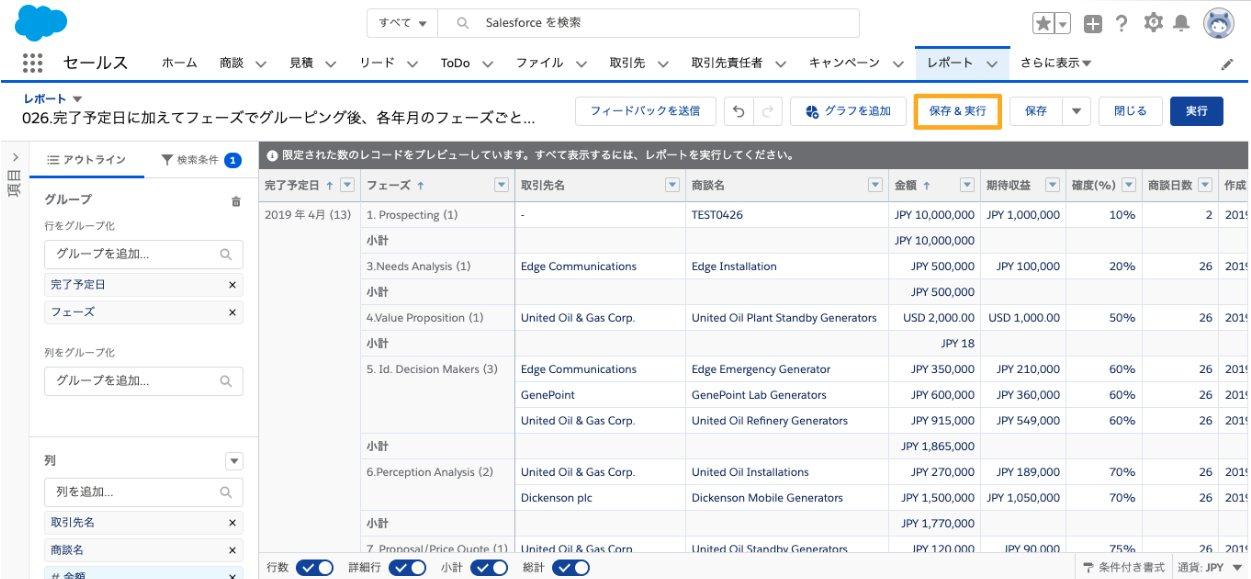This screenshot has height=579, width=1251.
Task: Go to the キャンペーン tab
Action: pyautogui.click(x=844, y=63)
